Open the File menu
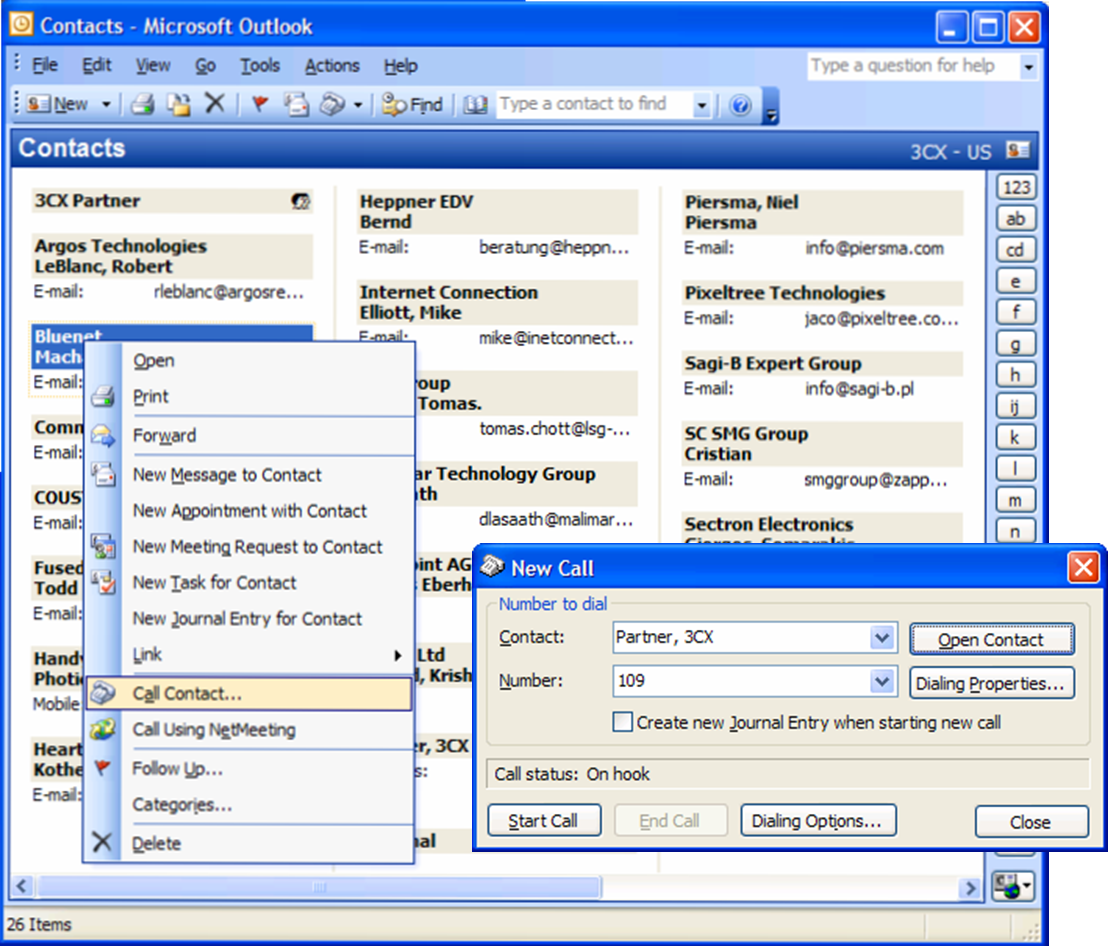This screenshot has width=1108, height=946. pyautogui.click(x=45, y=66)
